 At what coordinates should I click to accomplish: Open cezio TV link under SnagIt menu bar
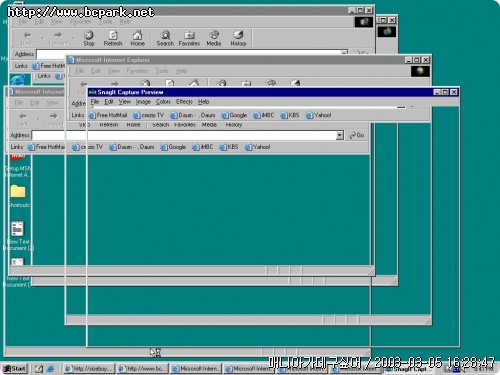149,115
